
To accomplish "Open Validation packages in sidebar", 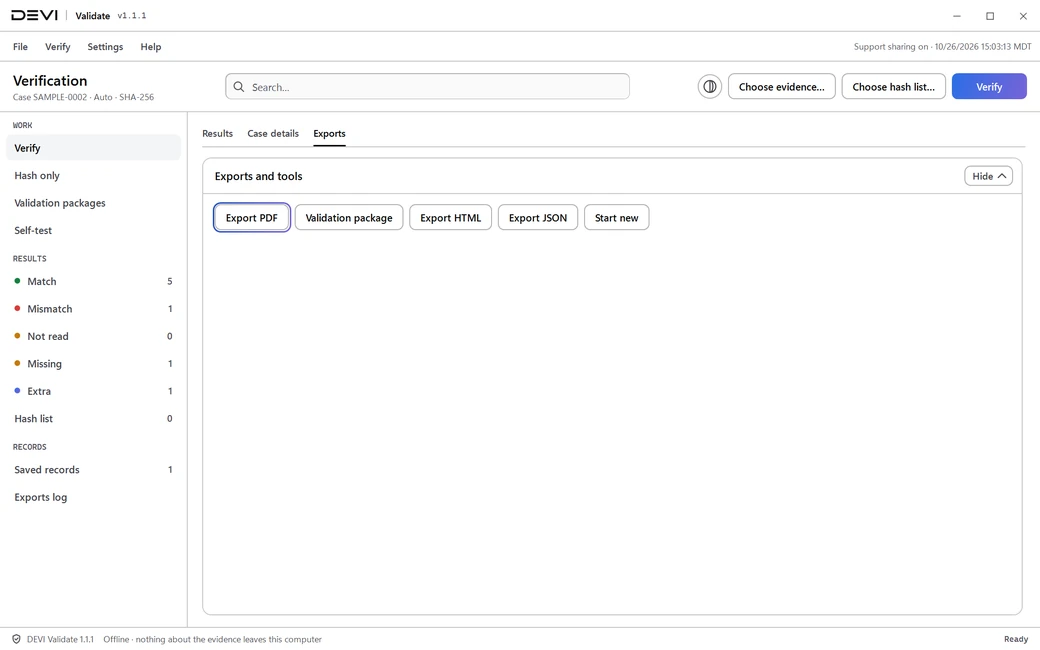I will (94, 203).
